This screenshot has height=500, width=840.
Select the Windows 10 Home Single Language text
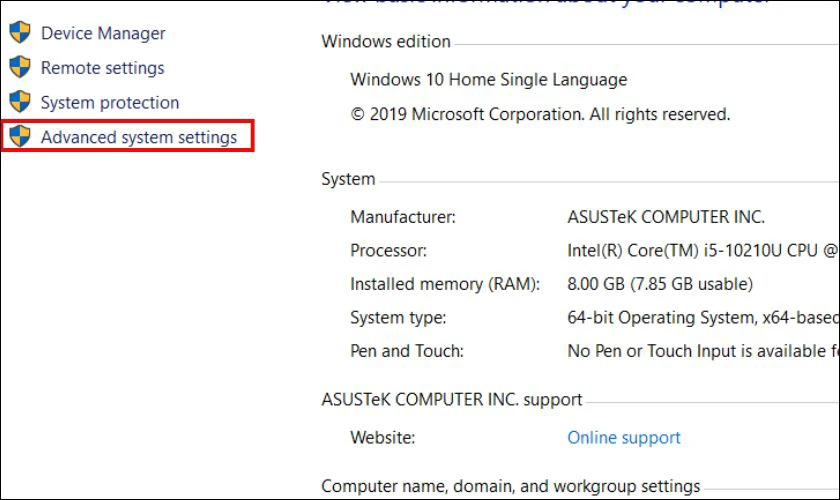tap(489, 80)
